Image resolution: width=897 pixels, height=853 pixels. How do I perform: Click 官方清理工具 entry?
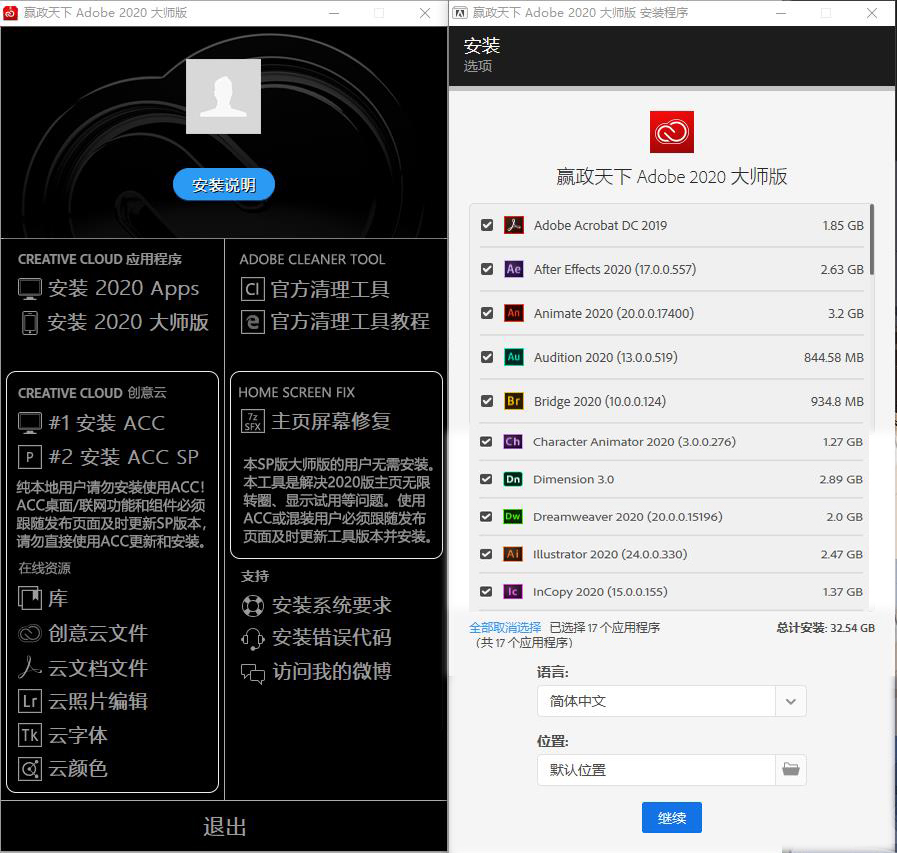tap(315, 289)
